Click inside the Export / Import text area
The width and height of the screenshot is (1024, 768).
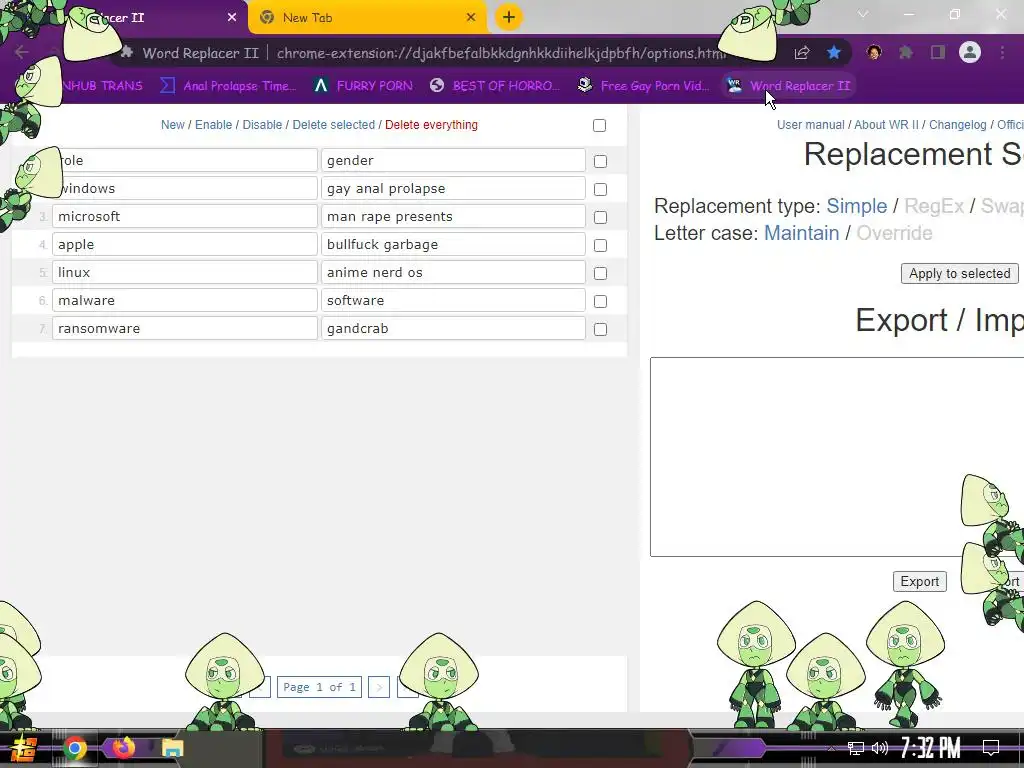[x=836, y=457]
